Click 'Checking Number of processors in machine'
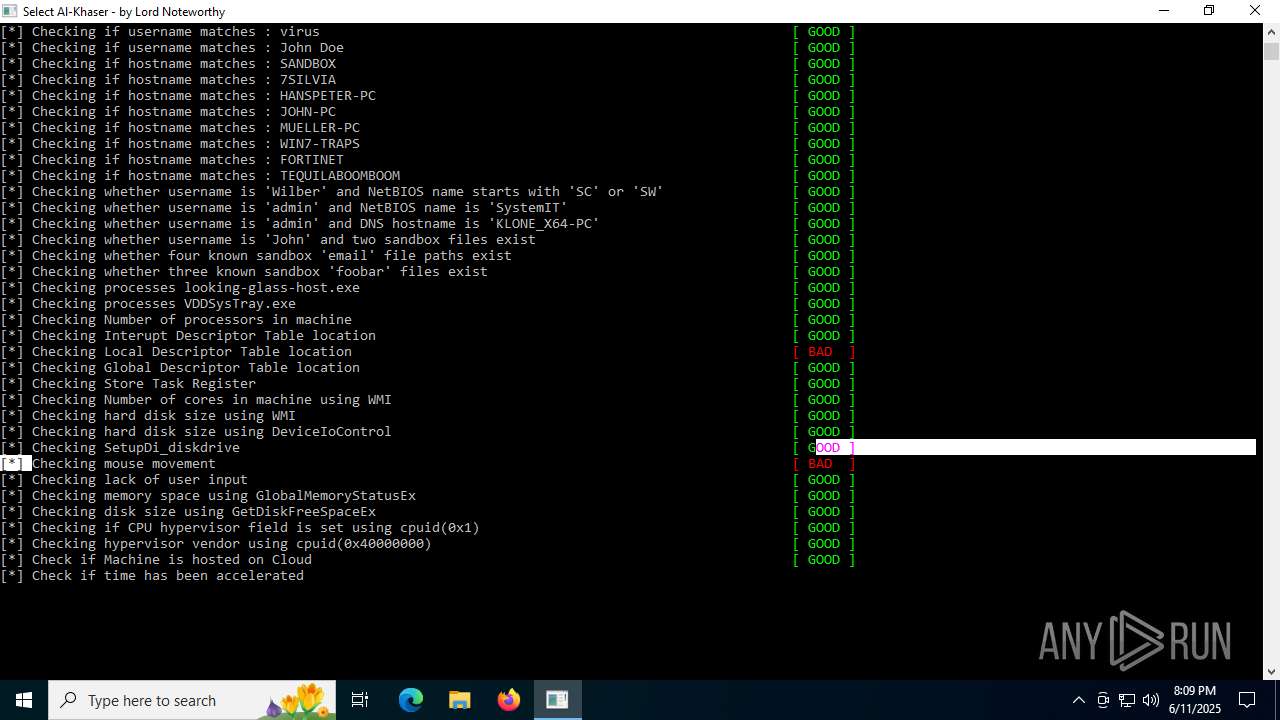 click(192, 319)
